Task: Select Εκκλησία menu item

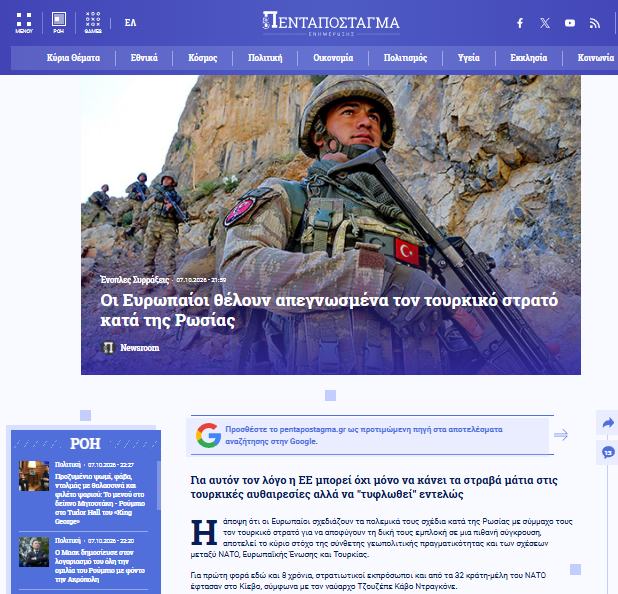Action: [x=529, y=58]
